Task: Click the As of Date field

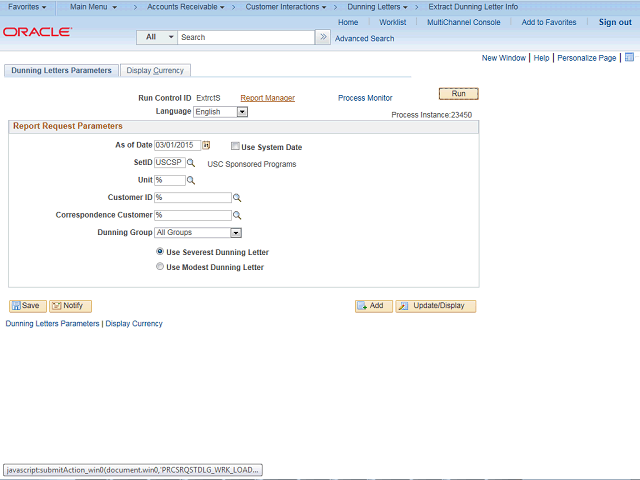Action: 178,145
